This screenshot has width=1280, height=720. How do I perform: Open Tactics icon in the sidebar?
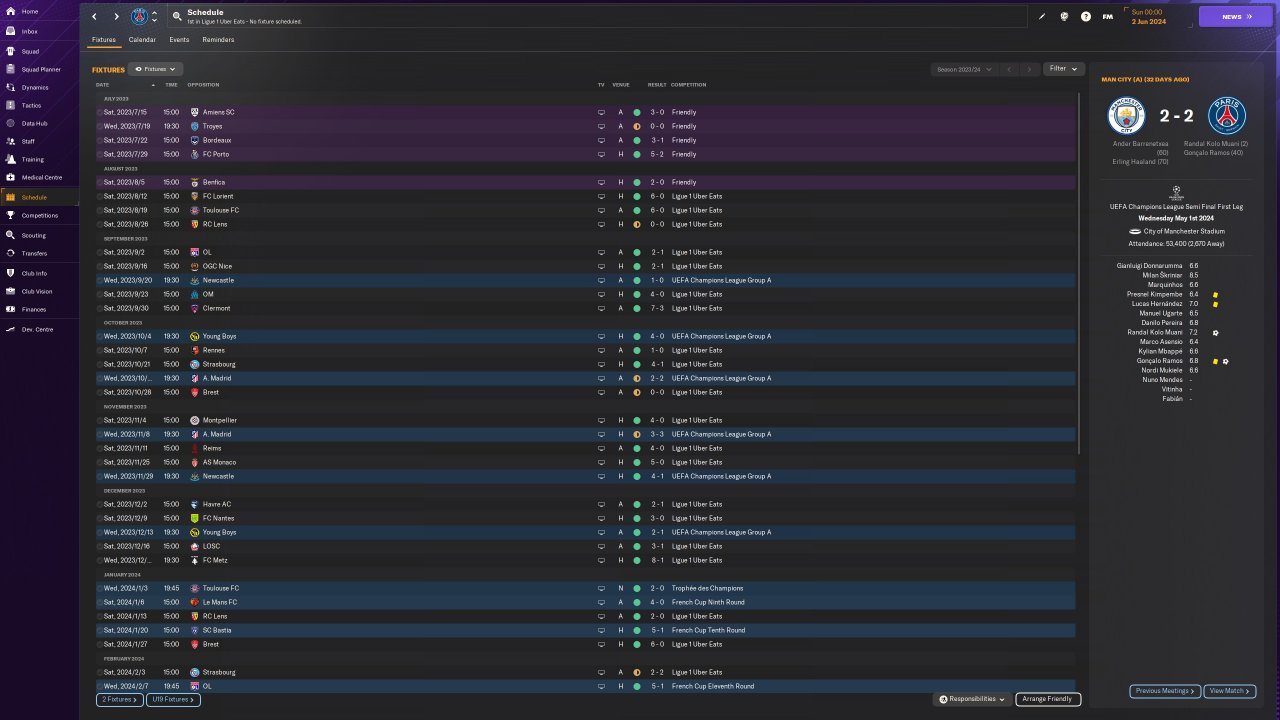click(x=10, y=105)
